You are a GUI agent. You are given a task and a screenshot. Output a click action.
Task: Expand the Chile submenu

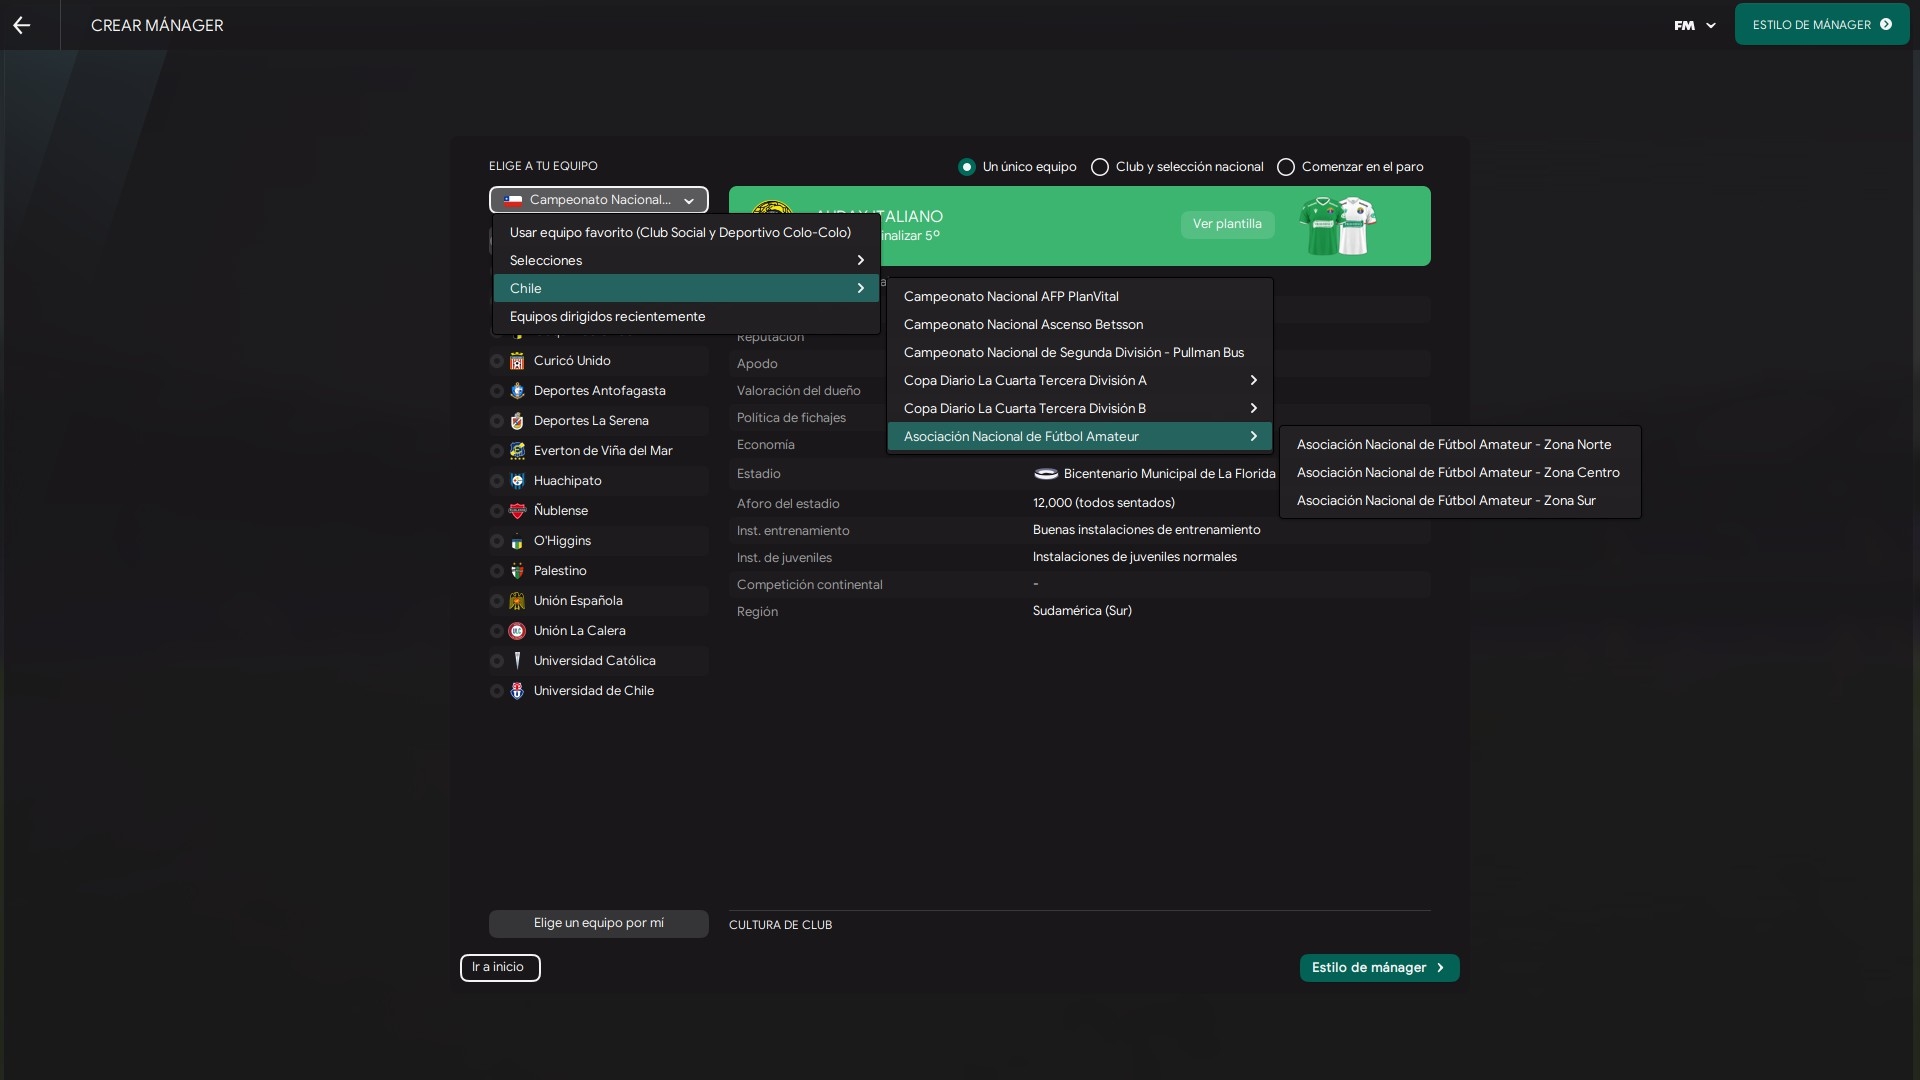(x=686, y=288)
